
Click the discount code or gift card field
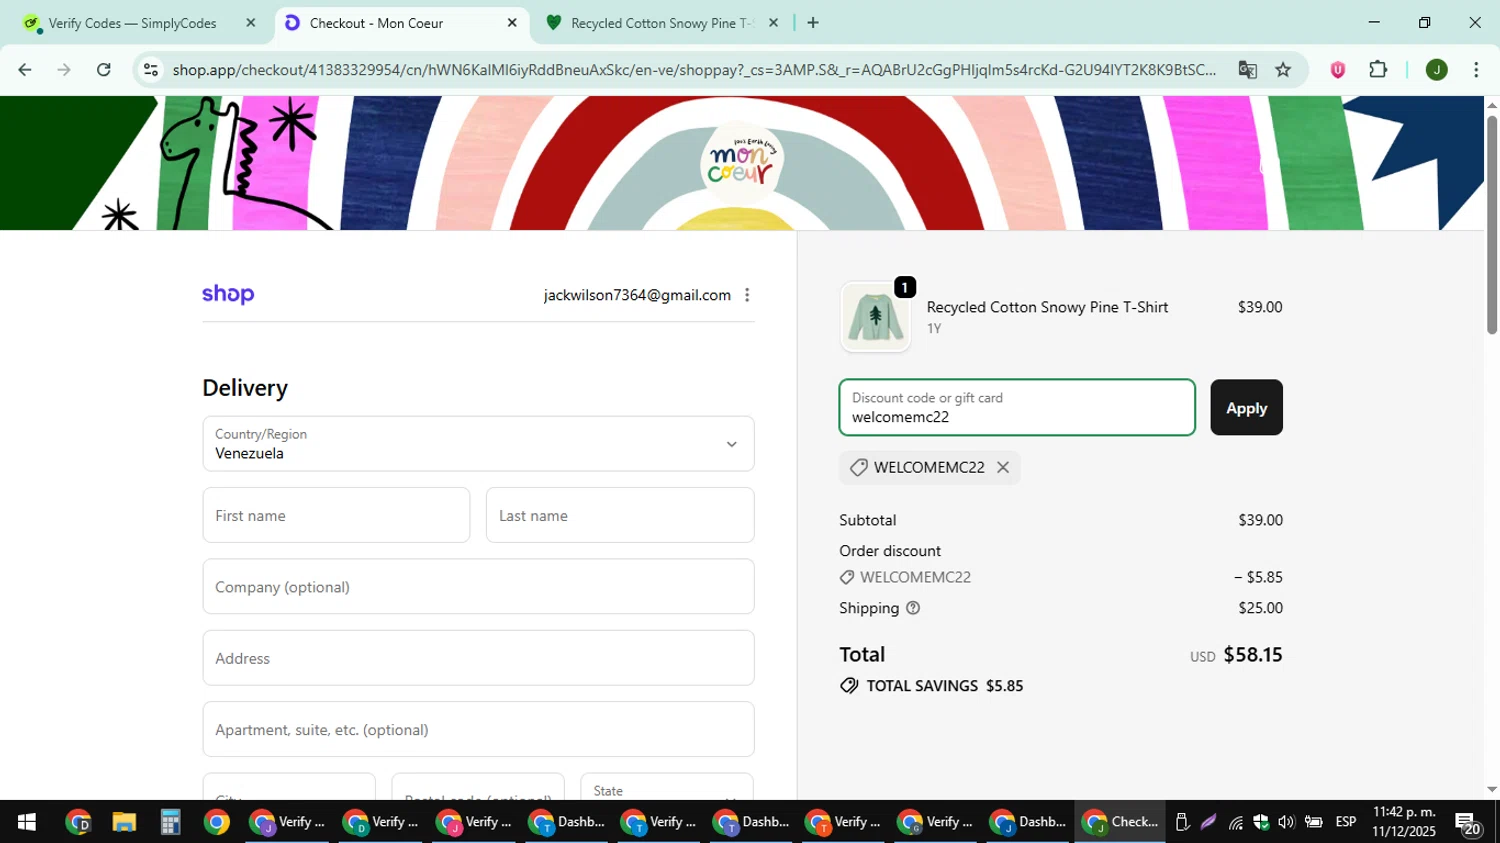[1017, 408]
